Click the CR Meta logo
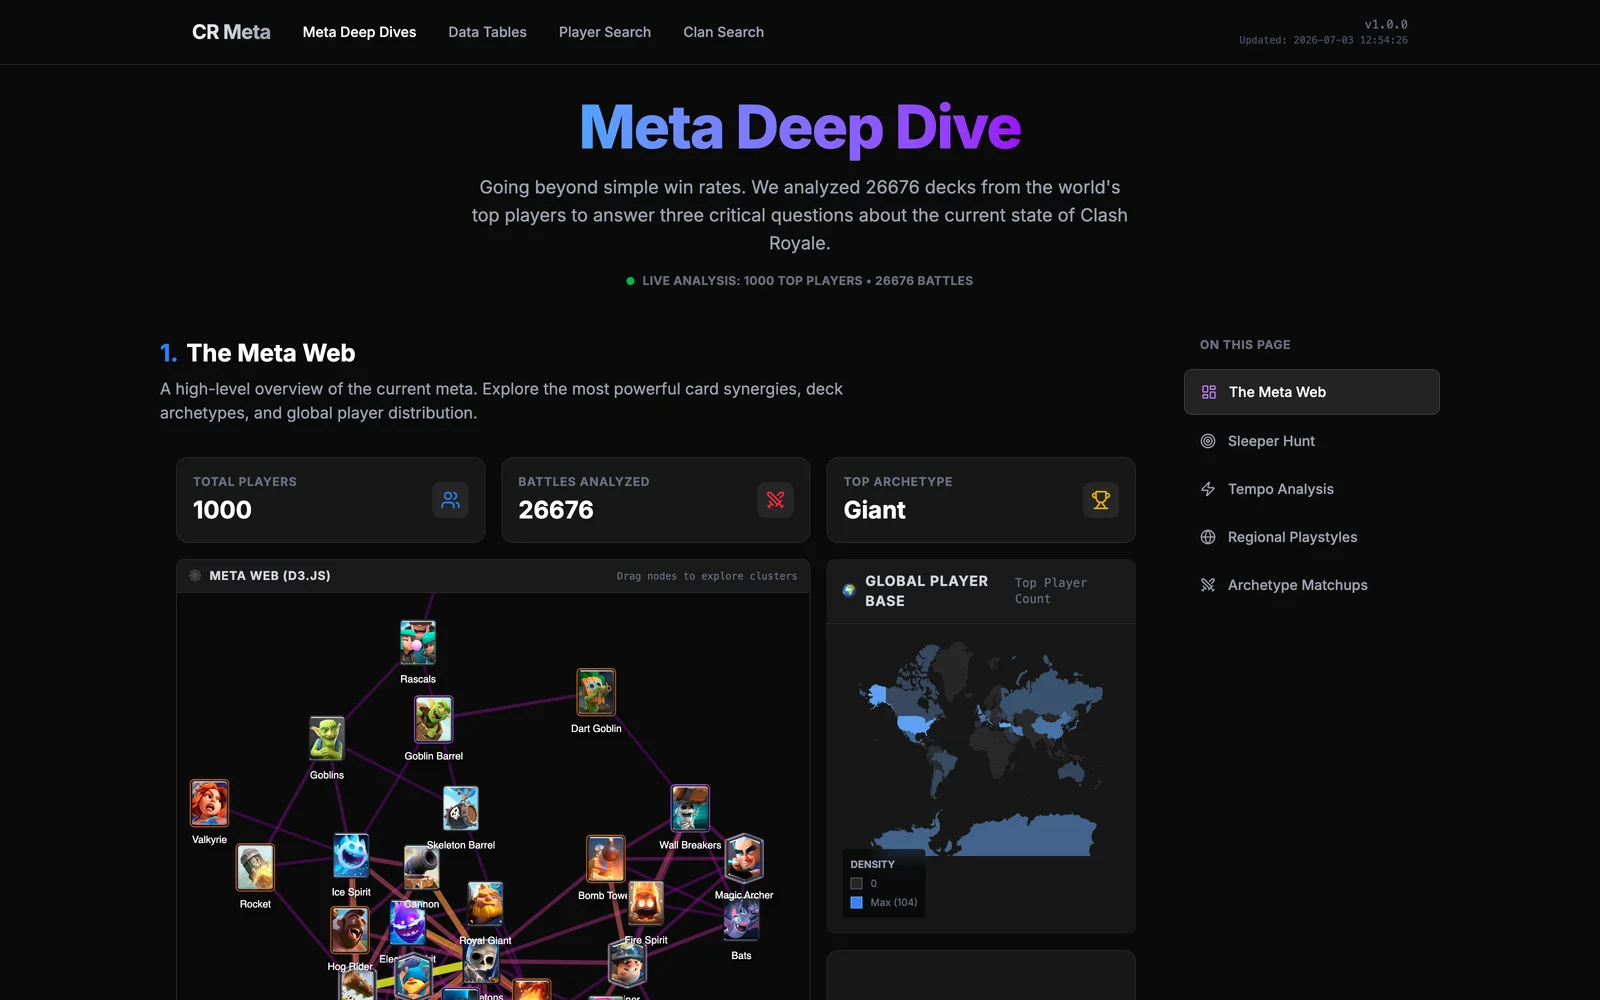1600x1000 pixels. coord(231,32)
